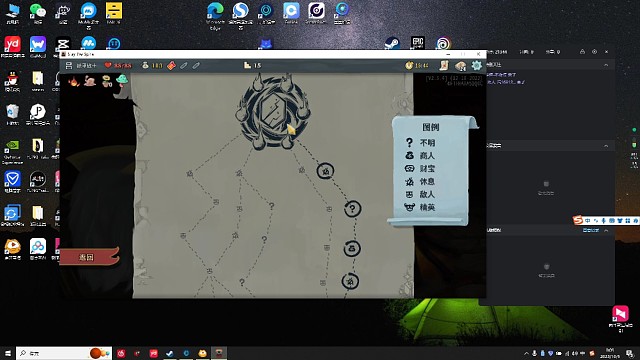This screenshot has height=360, width=640.
Task: Select the circled rest campfire node near boss
Action: [326, 171]
